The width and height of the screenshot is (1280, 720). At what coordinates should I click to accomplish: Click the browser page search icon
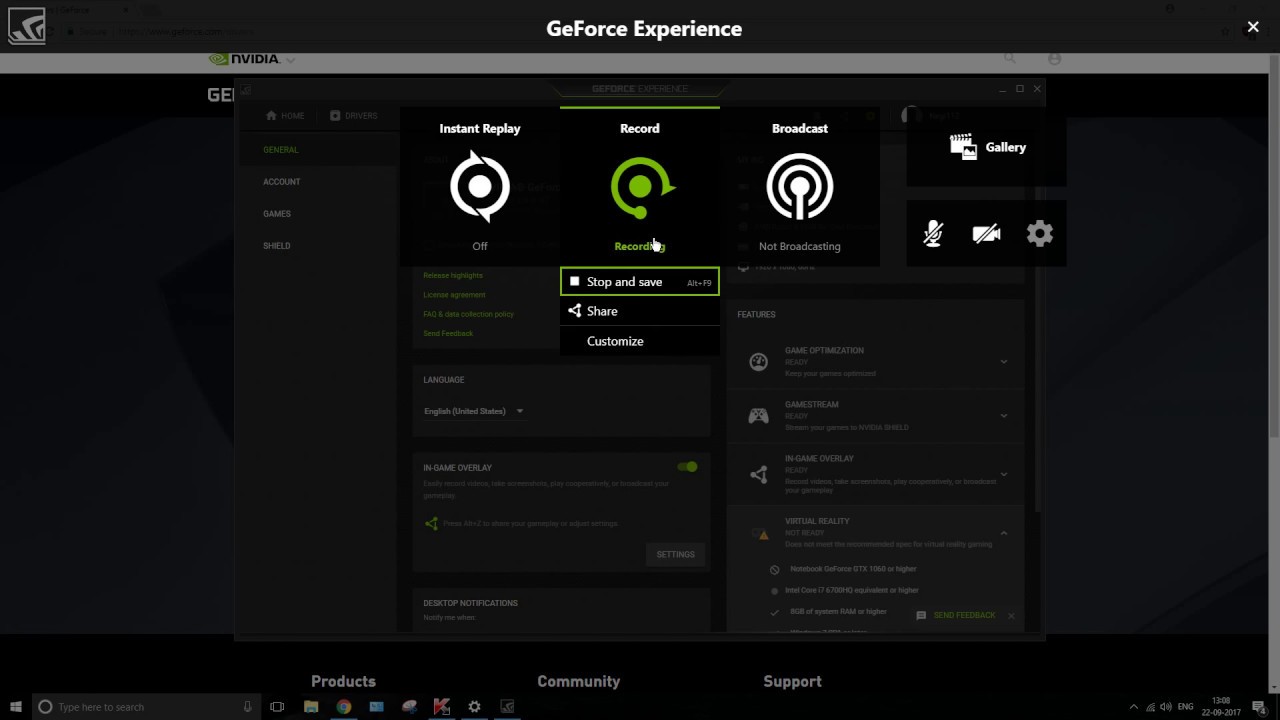point(1010,59)
